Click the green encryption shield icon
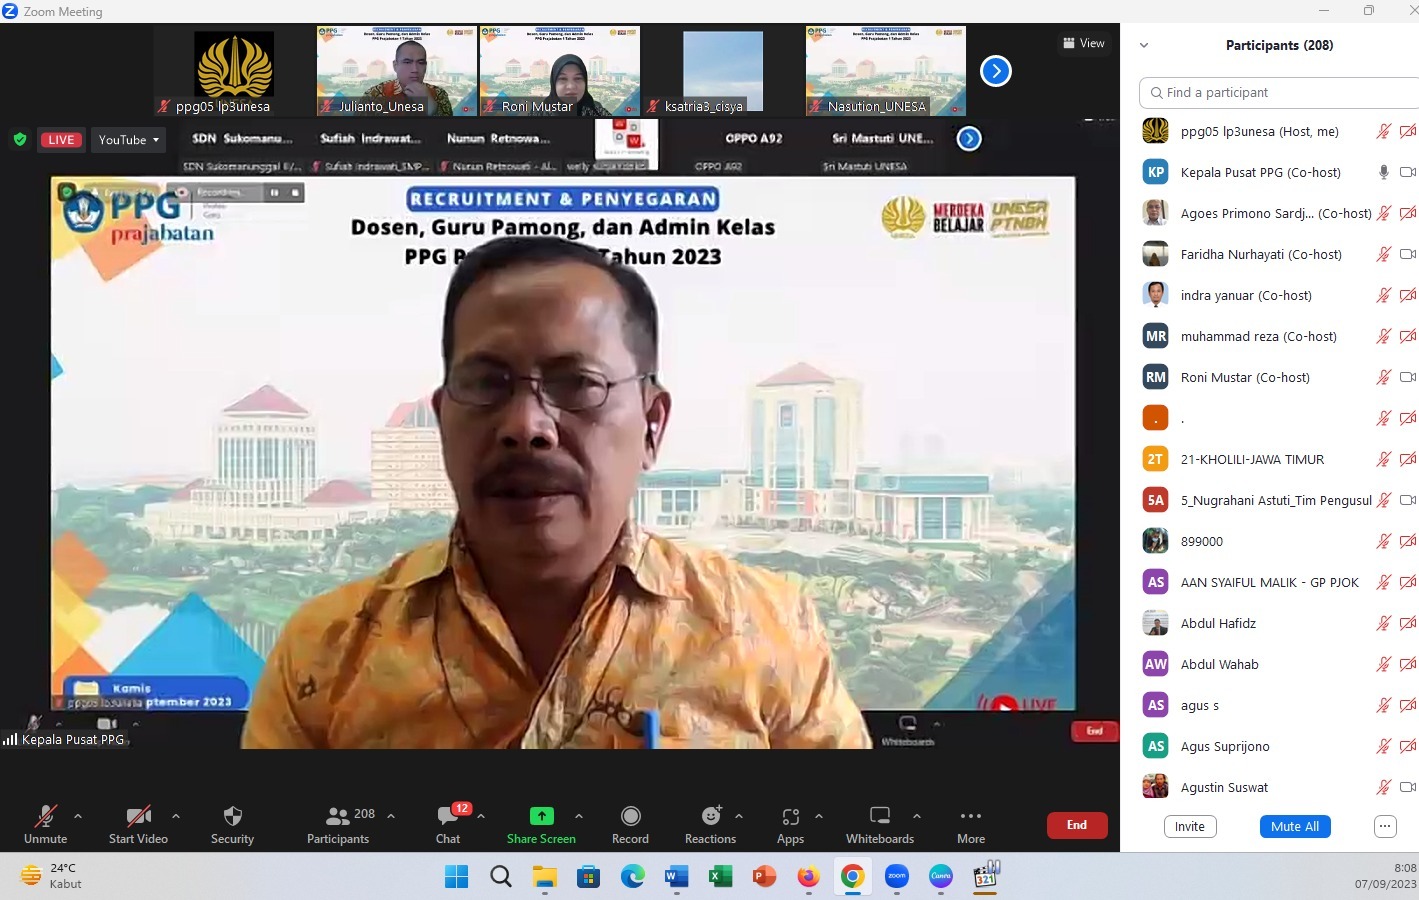Viewport: 1419px width, 900px height. pyautogui.click(x=20, y=139)
